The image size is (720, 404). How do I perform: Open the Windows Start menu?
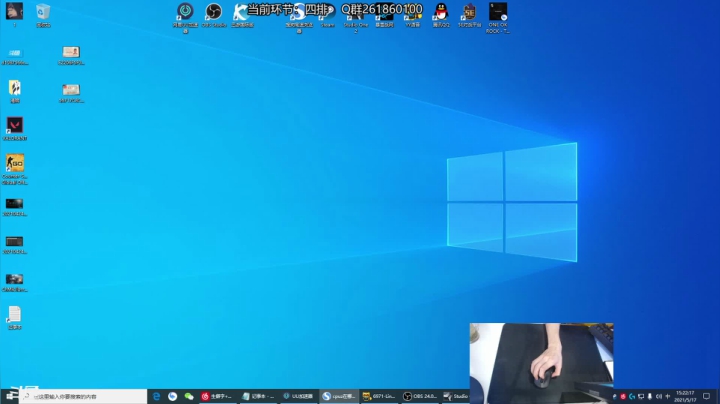[x=10, y=396]
